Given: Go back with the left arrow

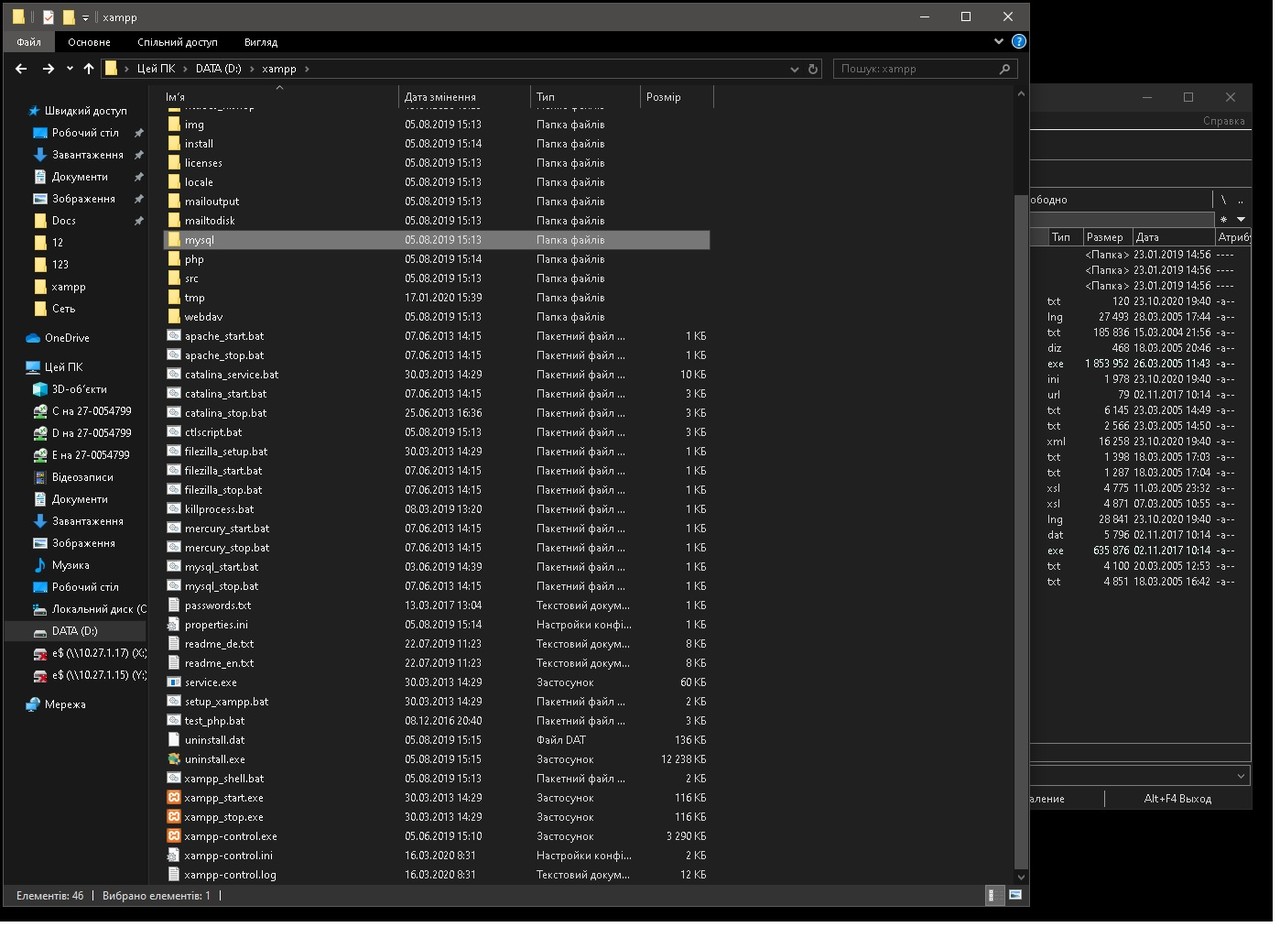Looking at the screenshot, I should click(21, 69).
